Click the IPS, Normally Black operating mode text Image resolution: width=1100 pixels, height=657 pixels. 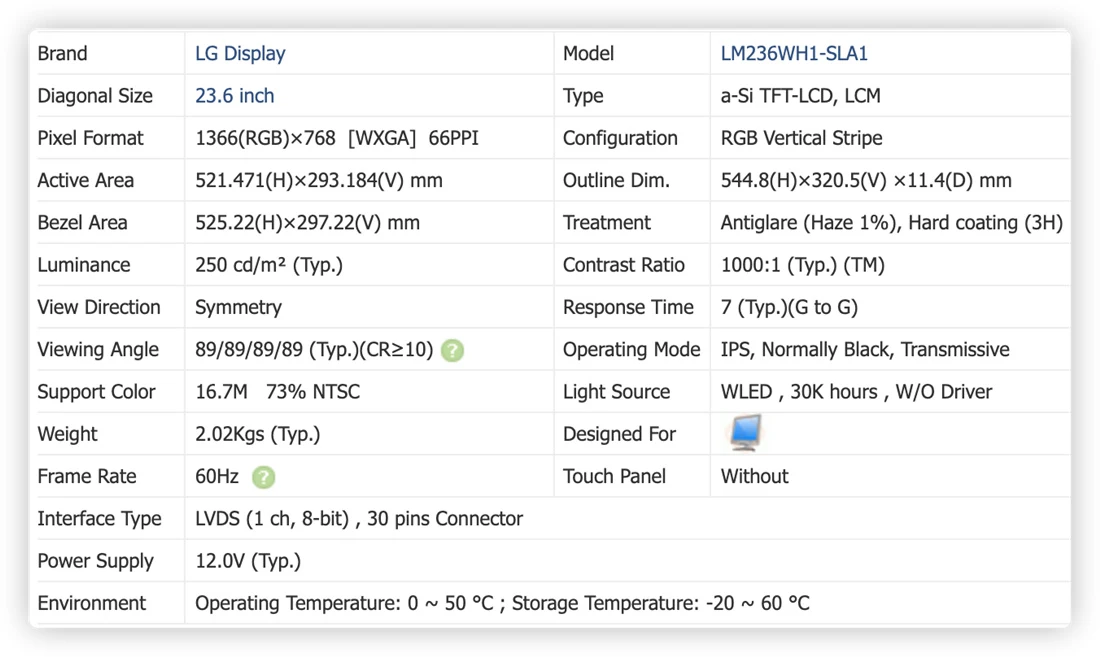865,349
